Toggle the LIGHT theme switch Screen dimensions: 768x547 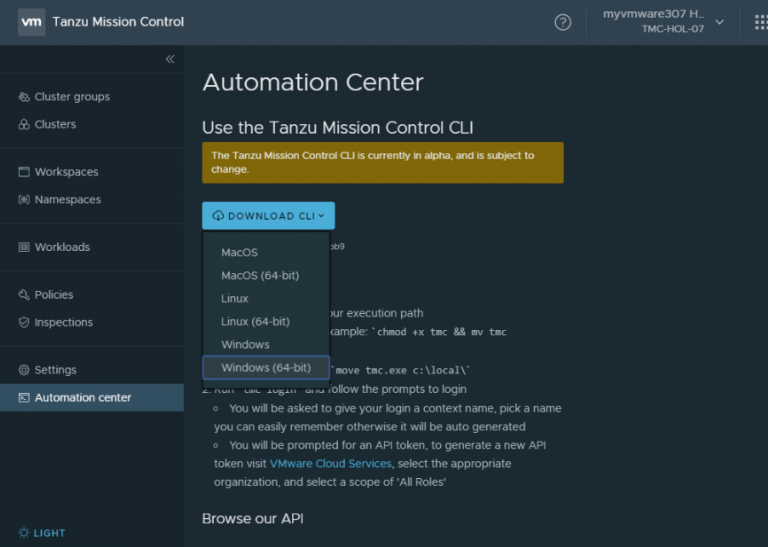[x=42, y=533]
